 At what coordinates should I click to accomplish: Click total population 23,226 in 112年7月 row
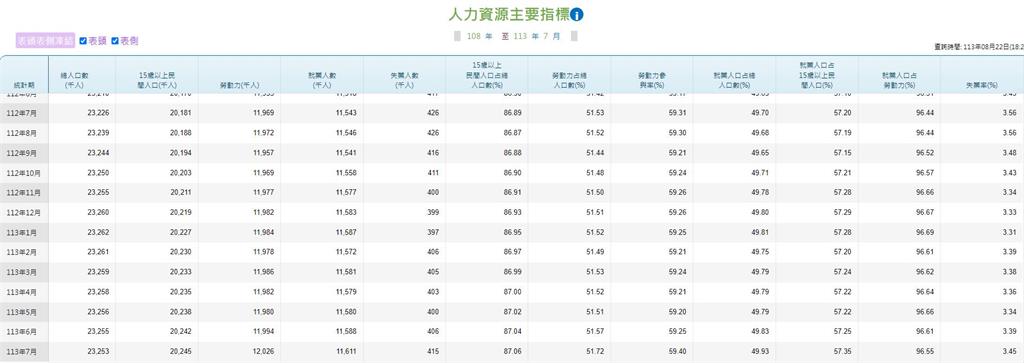(98, 113)
